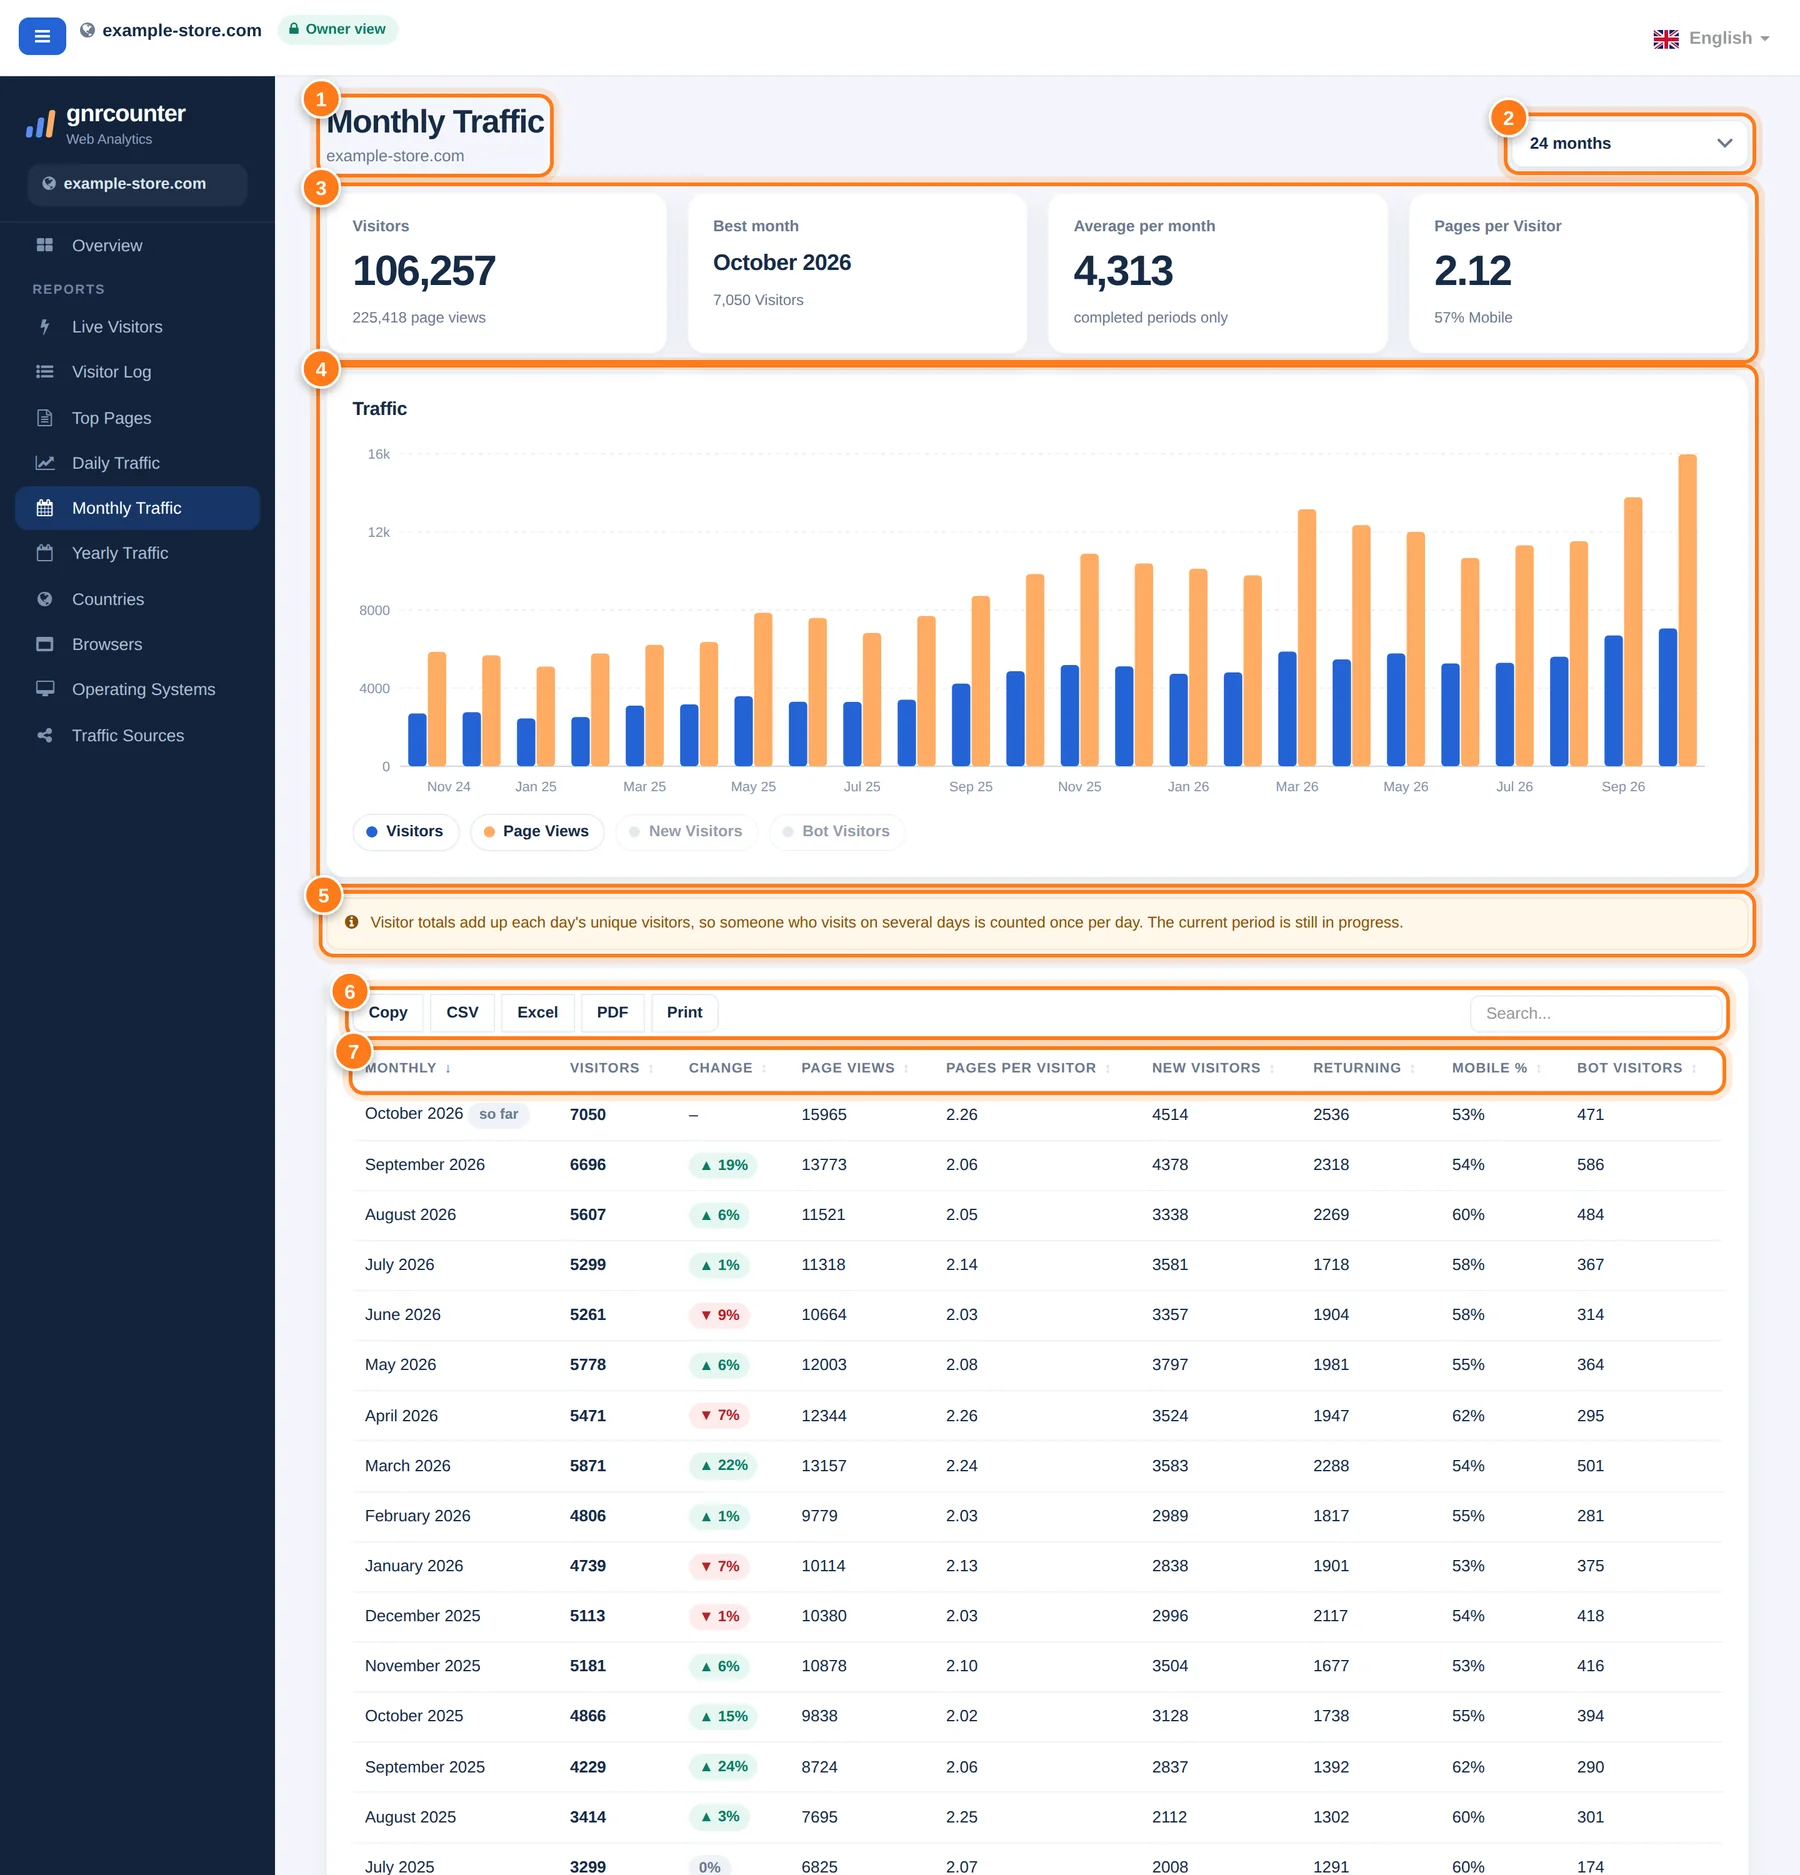Click the Traffic Sources share icon
The width and height of the screenshot is (1800, 1875).
coord(45,736)
